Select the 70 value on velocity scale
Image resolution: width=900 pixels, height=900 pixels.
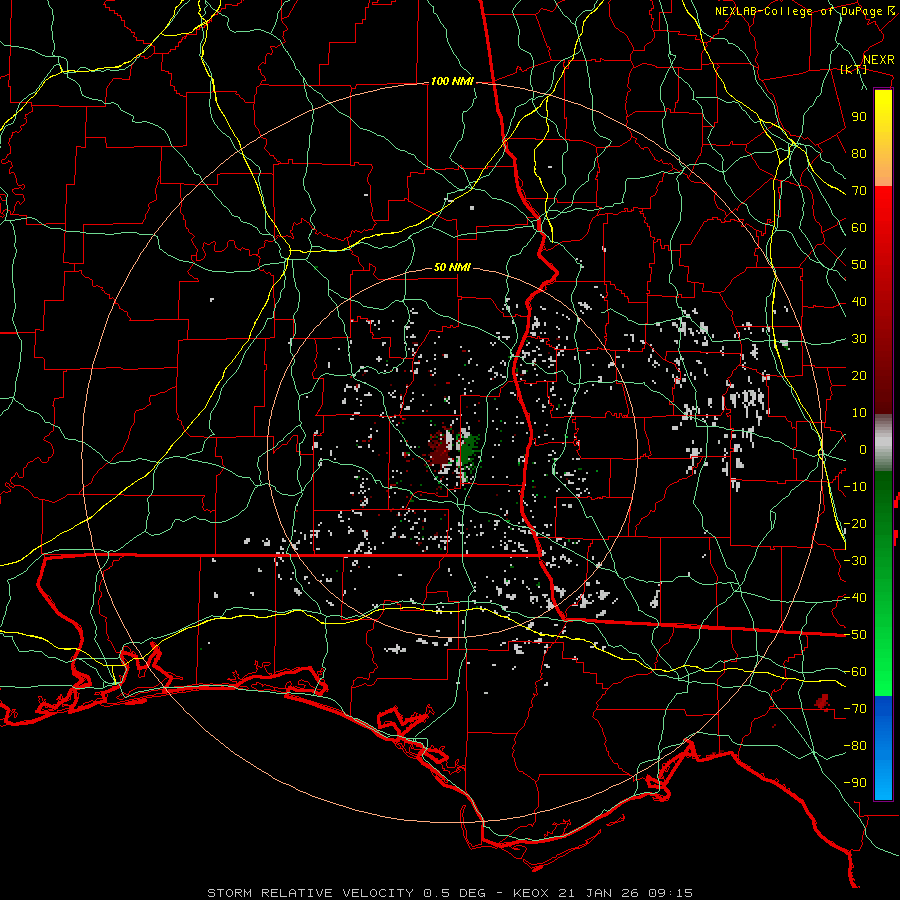coord(859,191)
